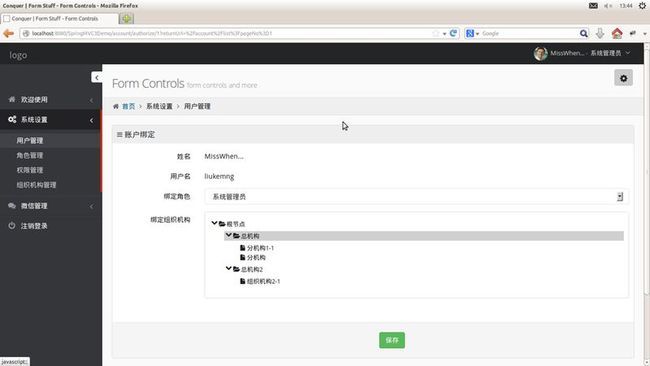Screen dimensions: 650x366
Task: Select the 根节点 tree node
Action: [x=236, y=224]
